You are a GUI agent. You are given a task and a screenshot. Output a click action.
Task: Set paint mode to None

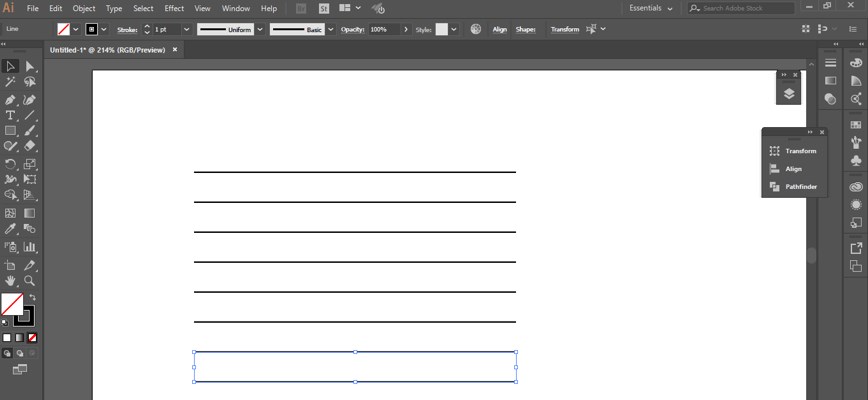(33, 337)
